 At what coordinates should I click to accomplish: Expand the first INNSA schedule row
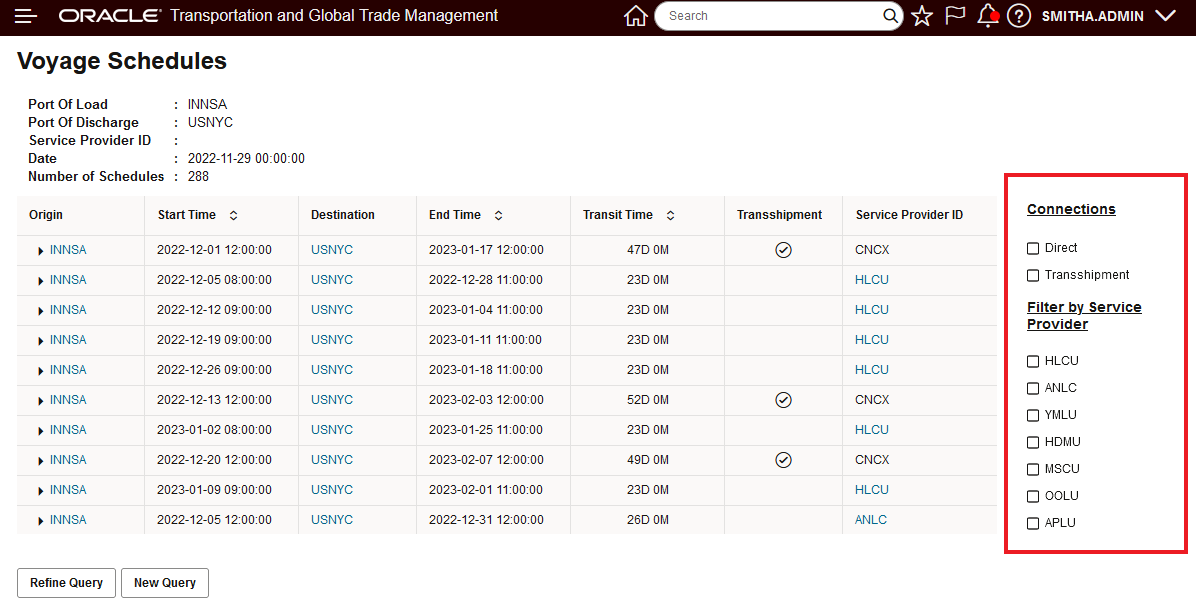41,251
